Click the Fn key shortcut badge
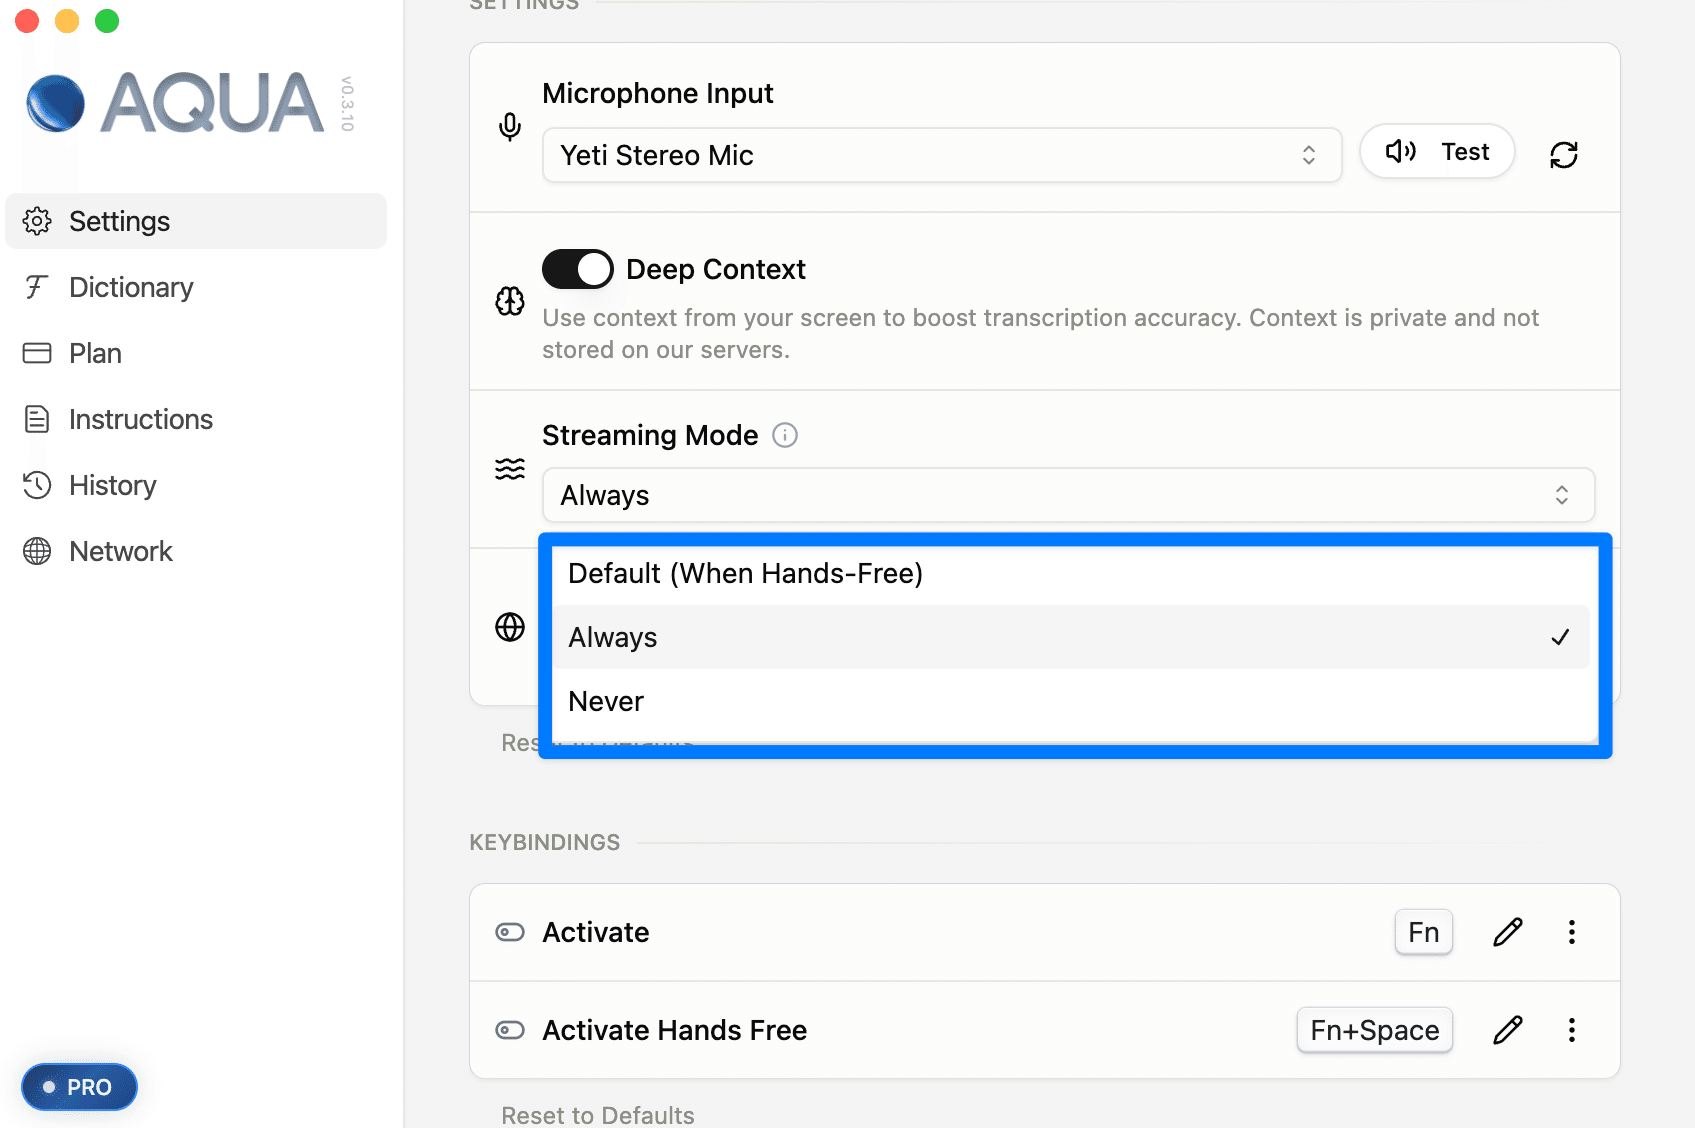 [1423, 932]
